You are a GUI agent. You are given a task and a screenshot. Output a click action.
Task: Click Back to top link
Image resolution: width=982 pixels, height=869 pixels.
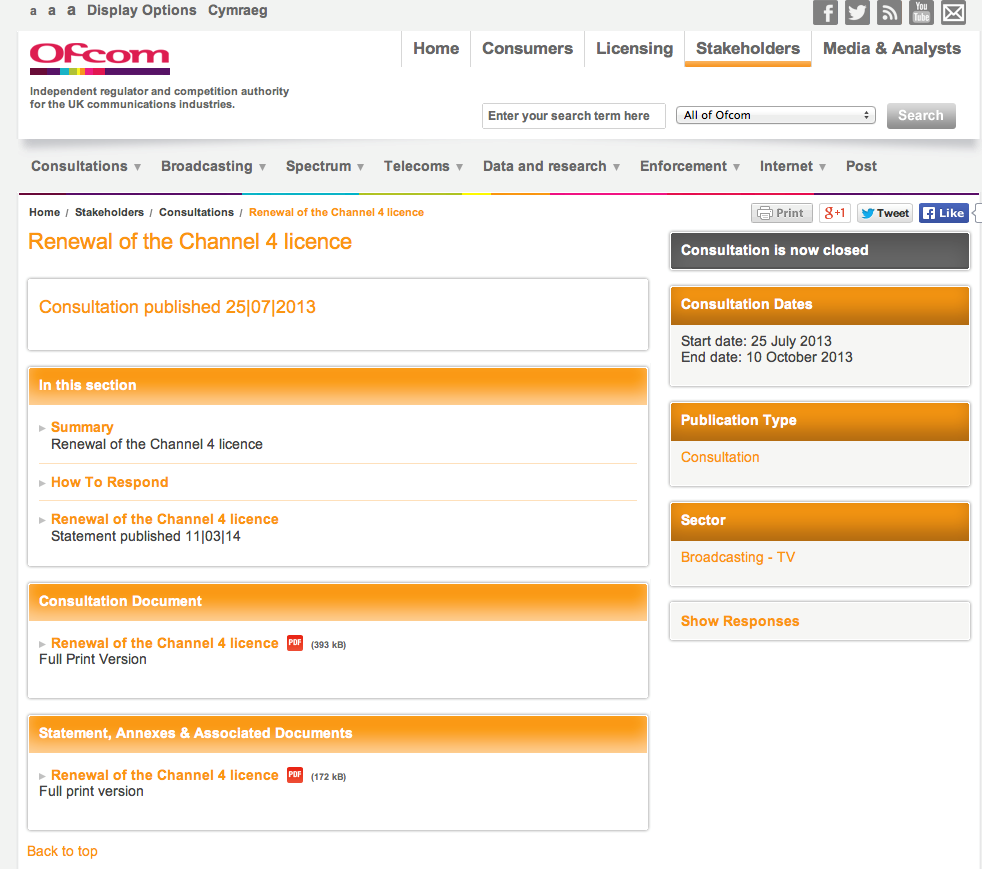(63, 851)
